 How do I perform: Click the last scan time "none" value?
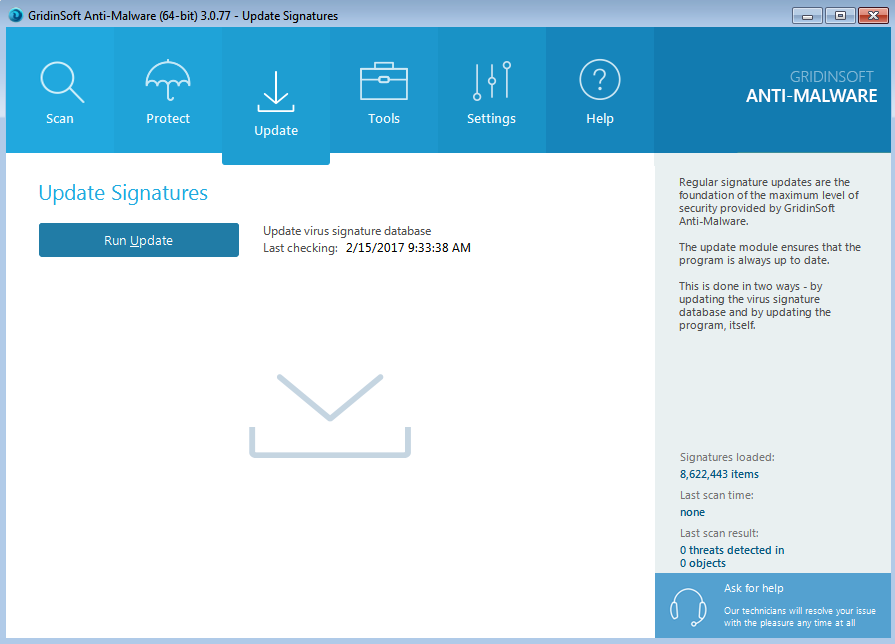pos(692,512)
